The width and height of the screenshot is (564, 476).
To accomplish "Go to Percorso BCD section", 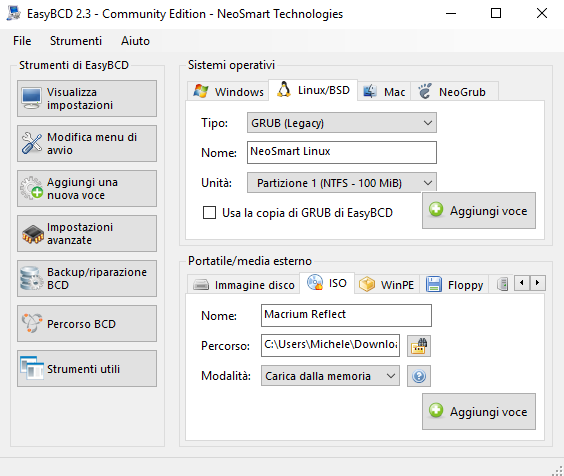I will tap(87, 323).
